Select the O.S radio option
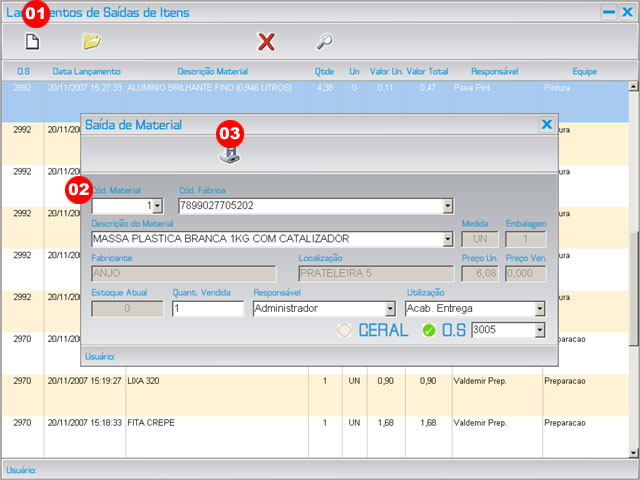The height and width of the screenshot is (480, 640). point(429,330)
